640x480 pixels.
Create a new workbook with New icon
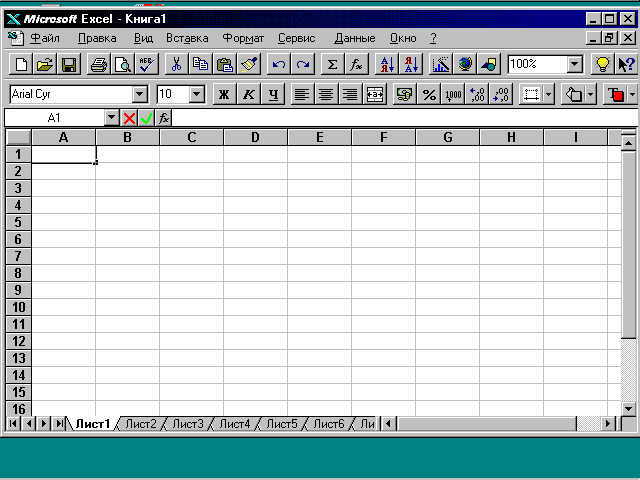21,64
